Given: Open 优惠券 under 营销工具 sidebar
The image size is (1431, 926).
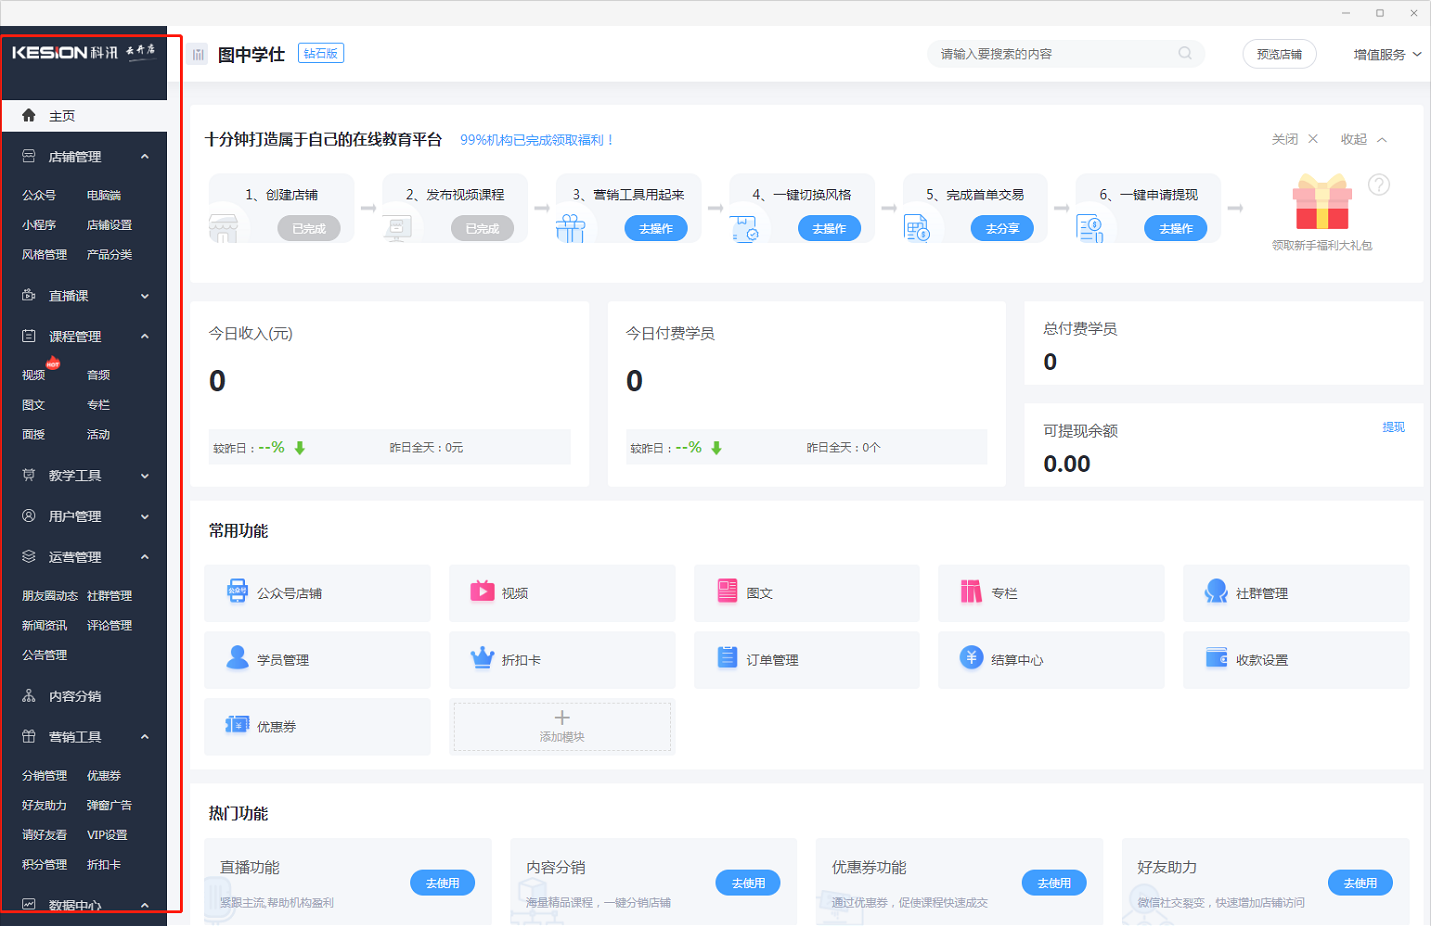Looking at the screenshot, I should [x=104, y=776].
